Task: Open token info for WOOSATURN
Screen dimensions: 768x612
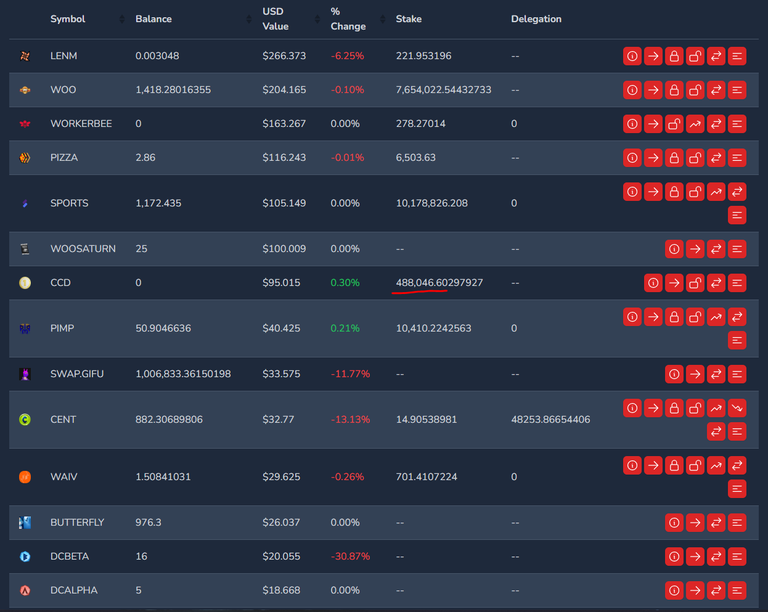Action: (x=674, y=249)
